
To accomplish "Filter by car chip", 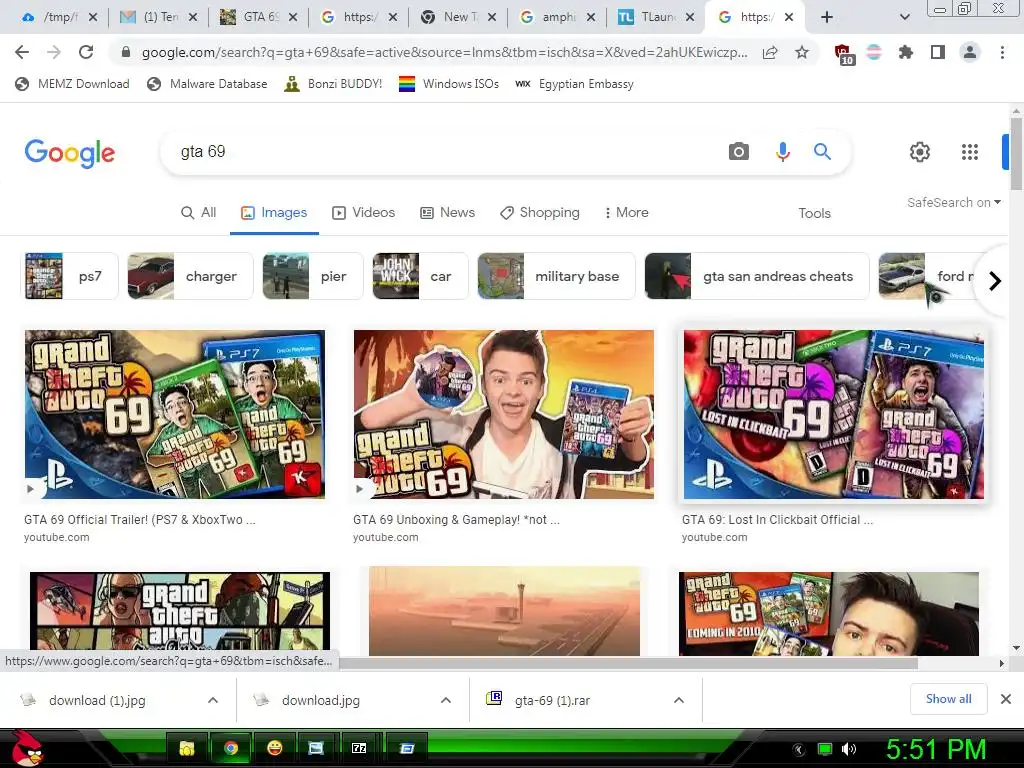I will tap(421, 276).
